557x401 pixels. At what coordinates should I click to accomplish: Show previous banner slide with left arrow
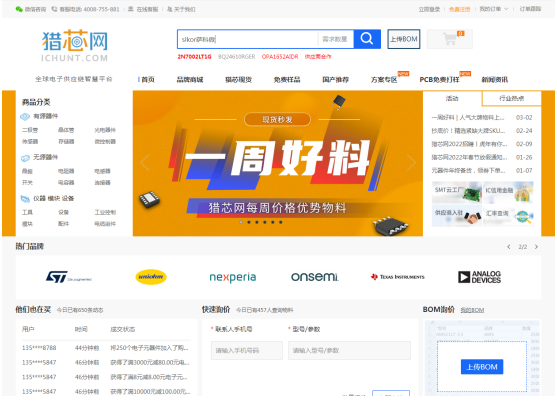(145, 163)
